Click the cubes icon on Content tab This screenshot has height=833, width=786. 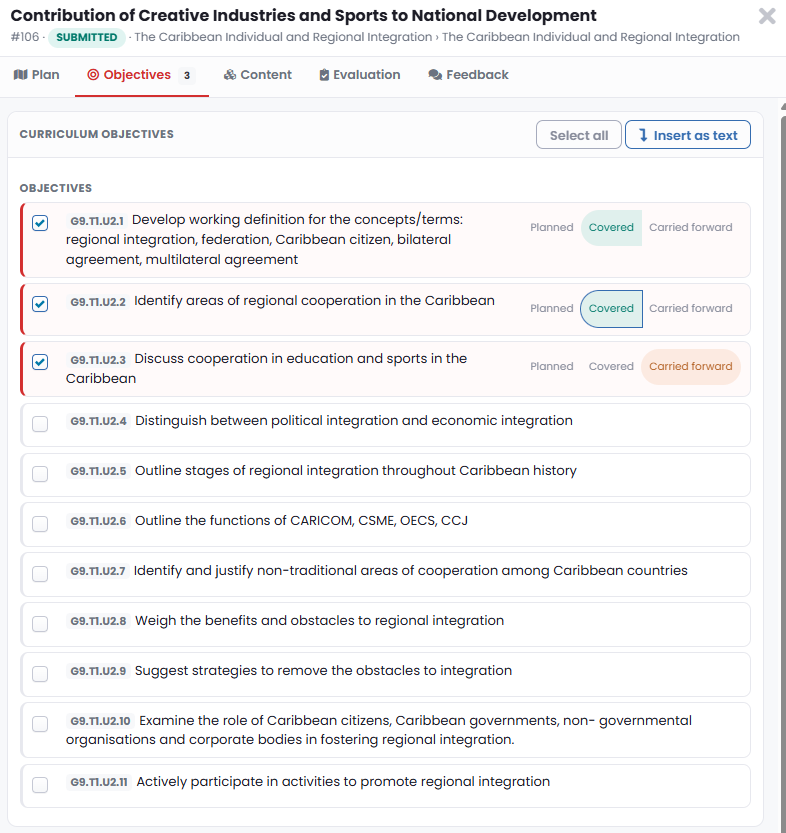pos(229,75)
